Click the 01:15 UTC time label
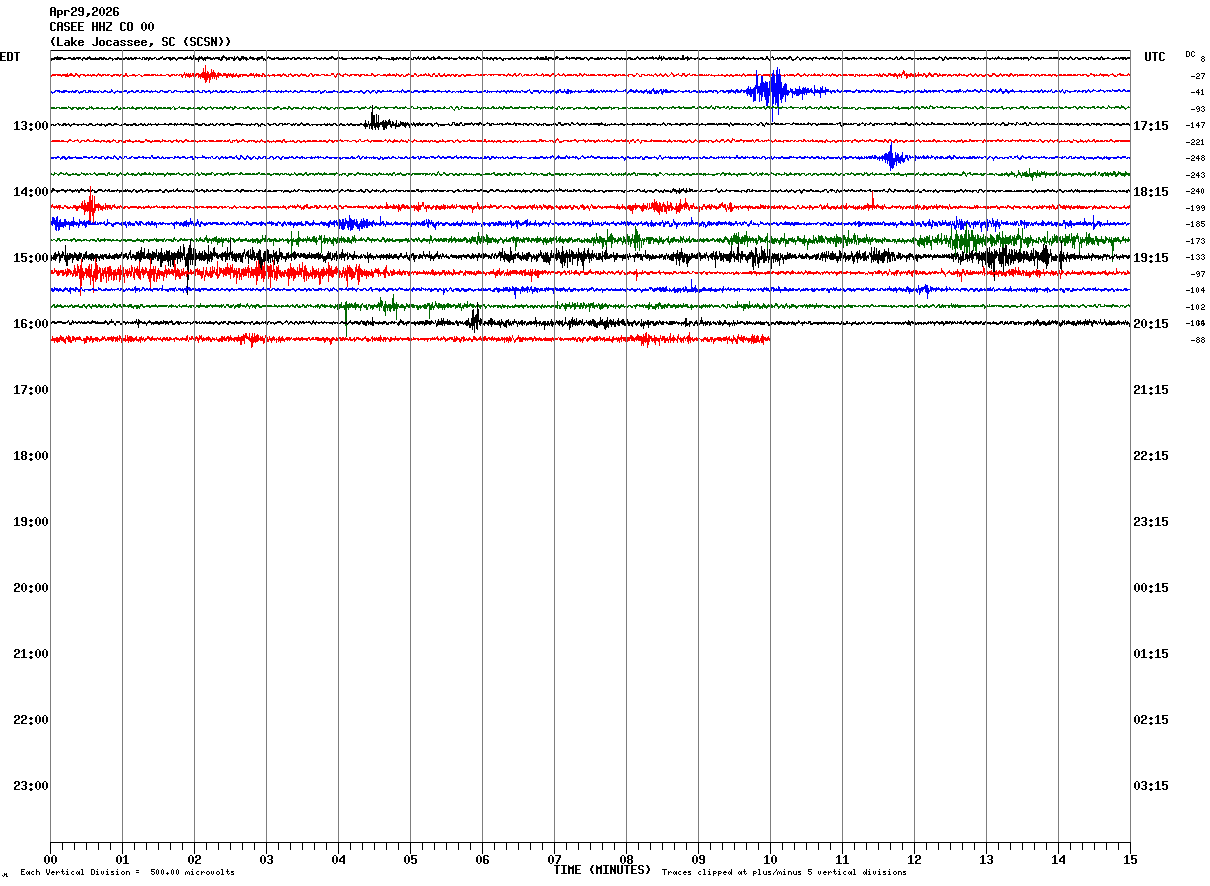The image size is (1210, 886). point(1151,654)
